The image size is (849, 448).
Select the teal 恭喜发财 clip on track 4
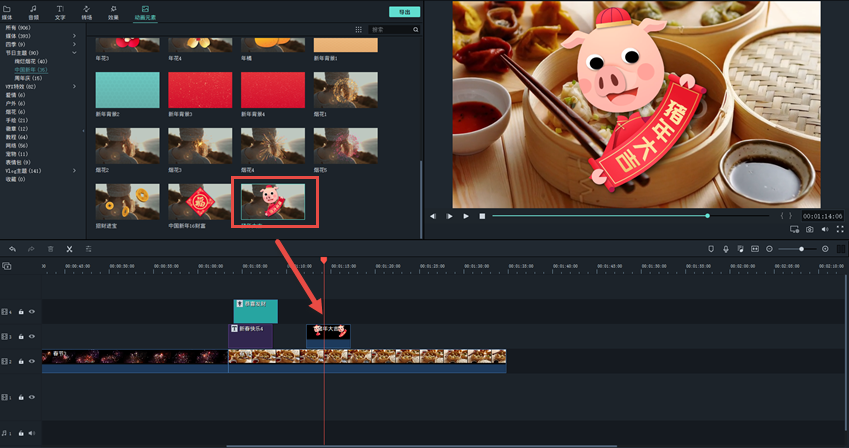click(256, 311)
